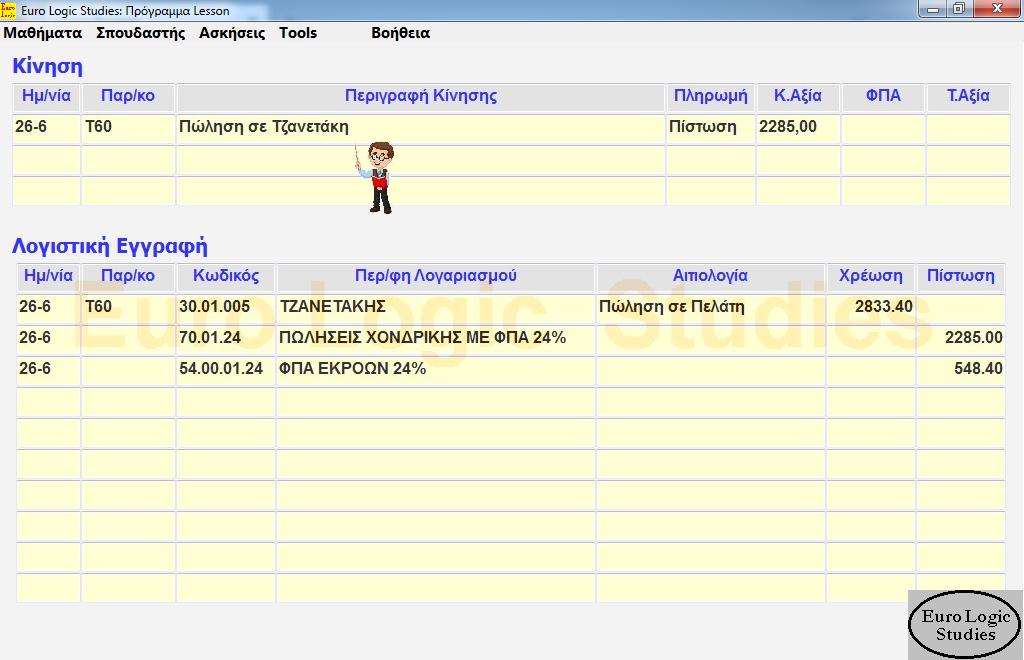The height and width of the screenshot is (660, 1024).
Task: Open the Tools menu
Action: coord(298,33)
